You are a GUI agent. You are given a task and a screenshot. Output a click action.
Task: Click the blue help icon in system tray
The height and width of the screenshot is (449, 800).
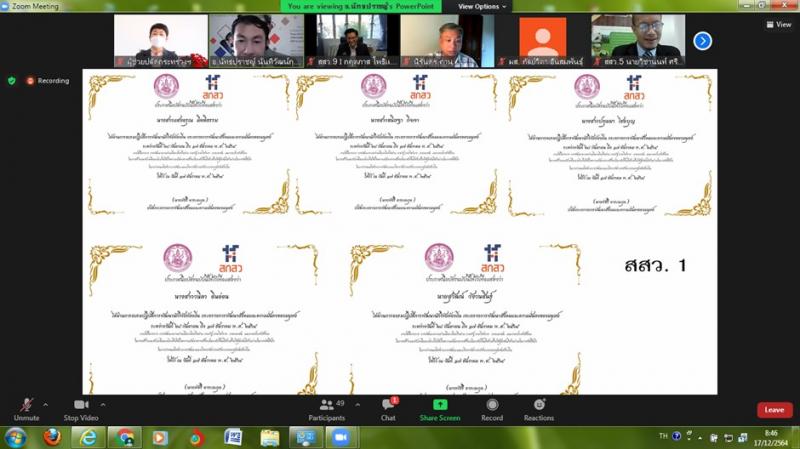tap(677, 436)
